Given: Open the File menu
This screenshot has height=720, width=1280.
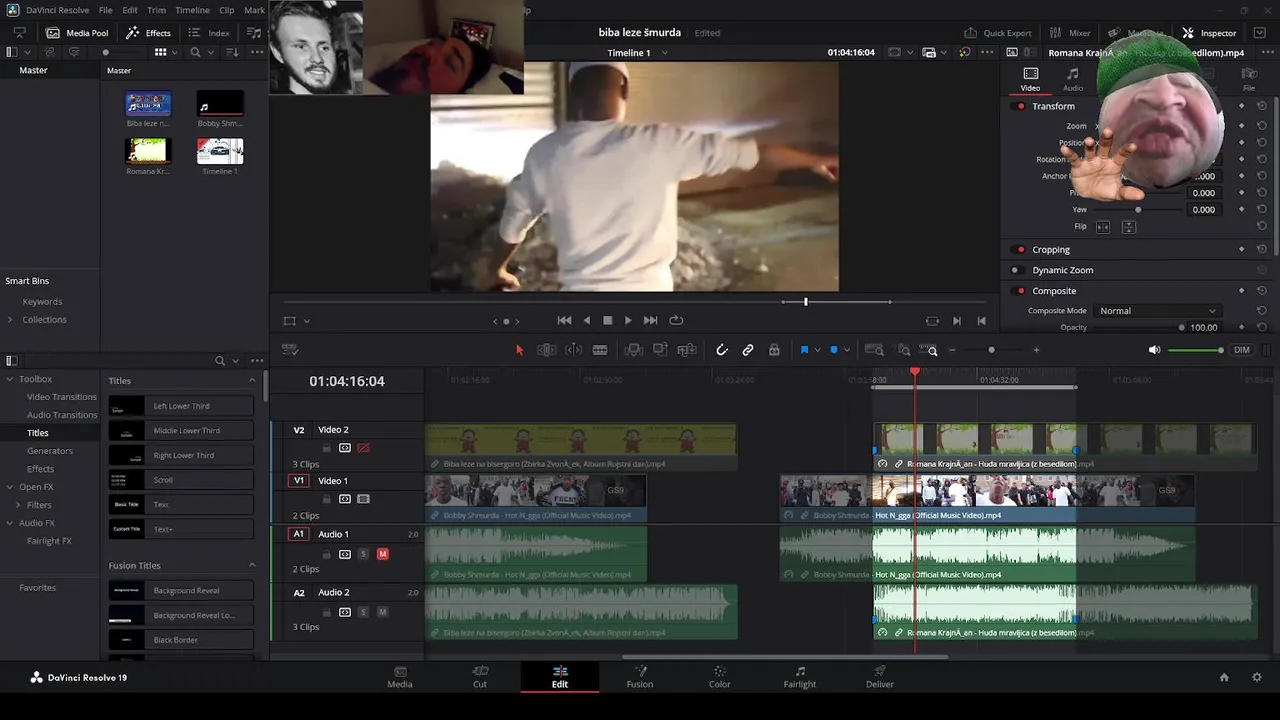Looking at the screenshot, I should click(105, 10).
